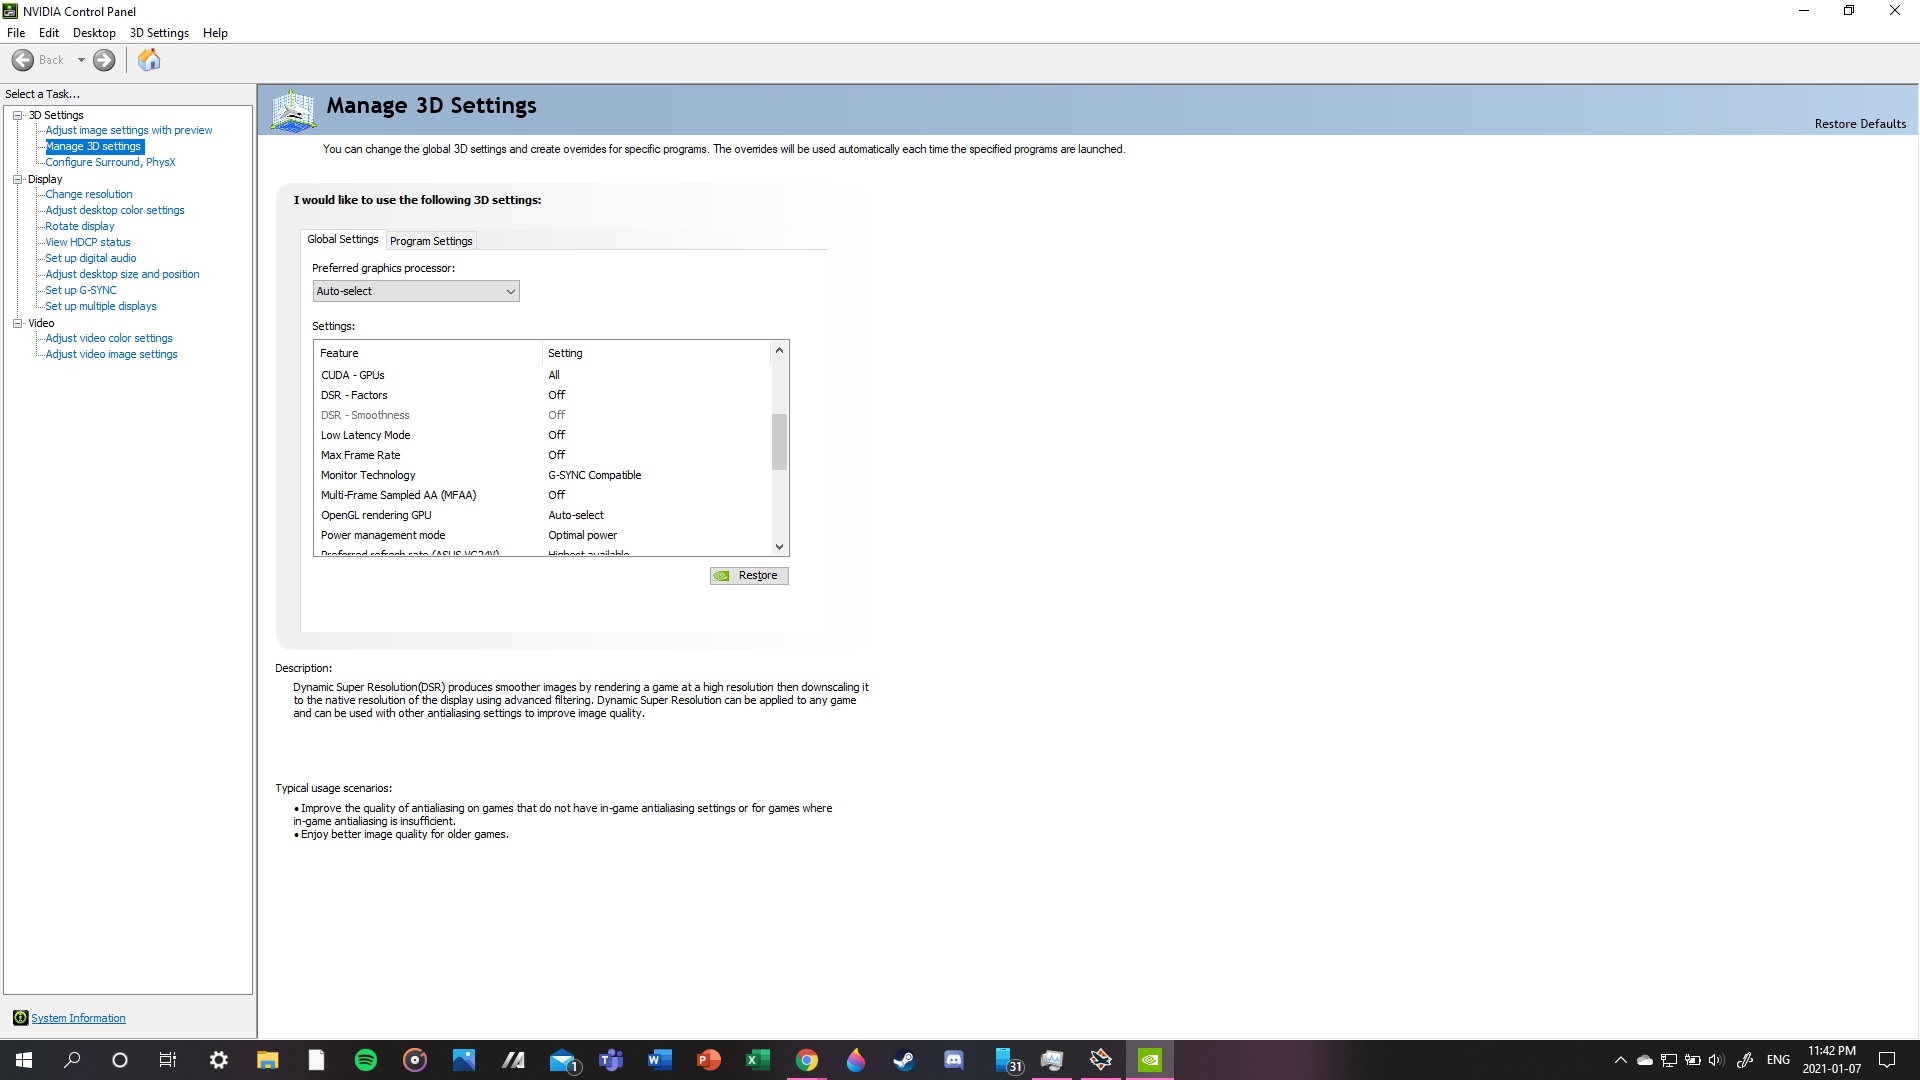Screen dimensions: 1920x1080
Task: Open Google Chrome from the taskbar
Action: coord(807,1060)
